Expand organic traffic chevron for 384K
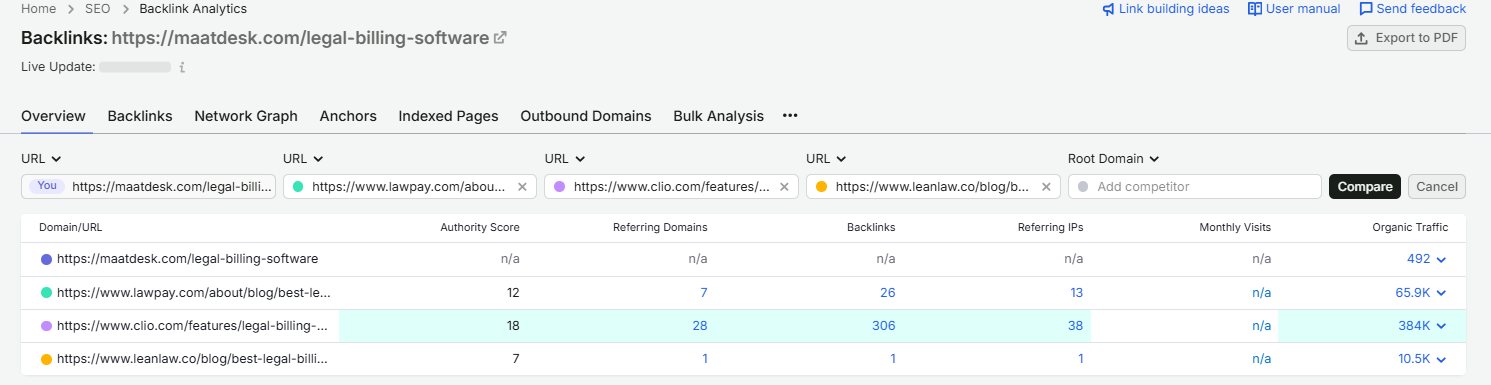The width and height of the screenshot is (1491, 385). [x=1442, y=326]
